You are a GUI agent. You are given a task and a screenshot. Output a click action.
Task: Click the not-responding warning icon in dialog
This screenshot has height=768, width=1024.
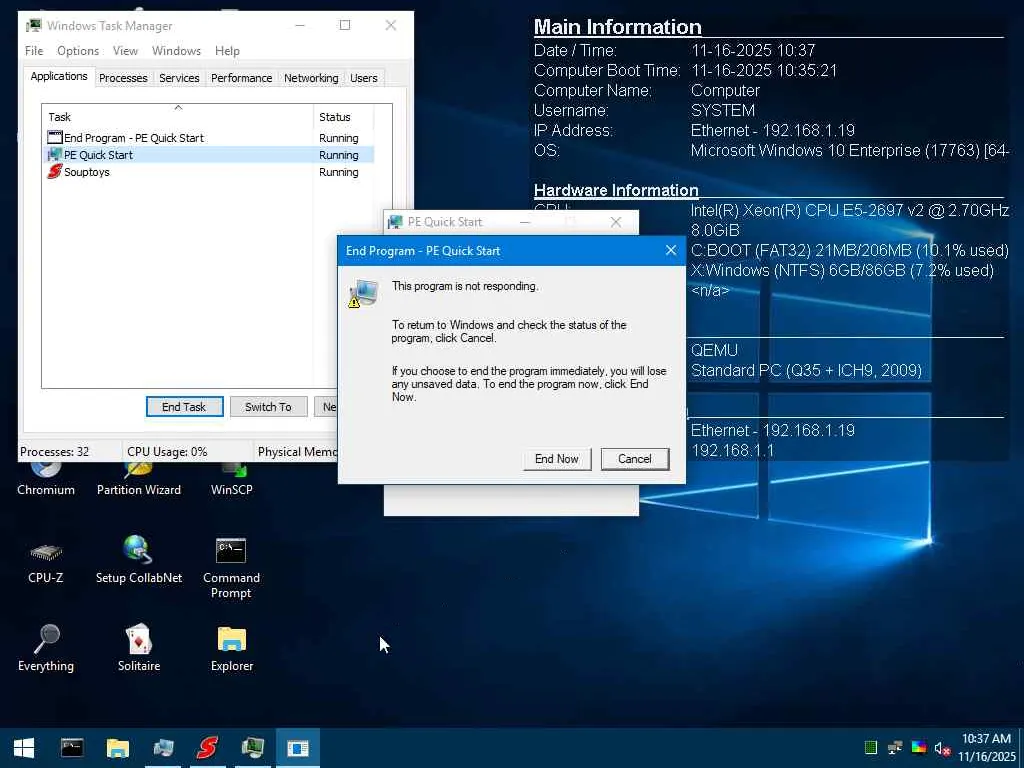point(364,294)
